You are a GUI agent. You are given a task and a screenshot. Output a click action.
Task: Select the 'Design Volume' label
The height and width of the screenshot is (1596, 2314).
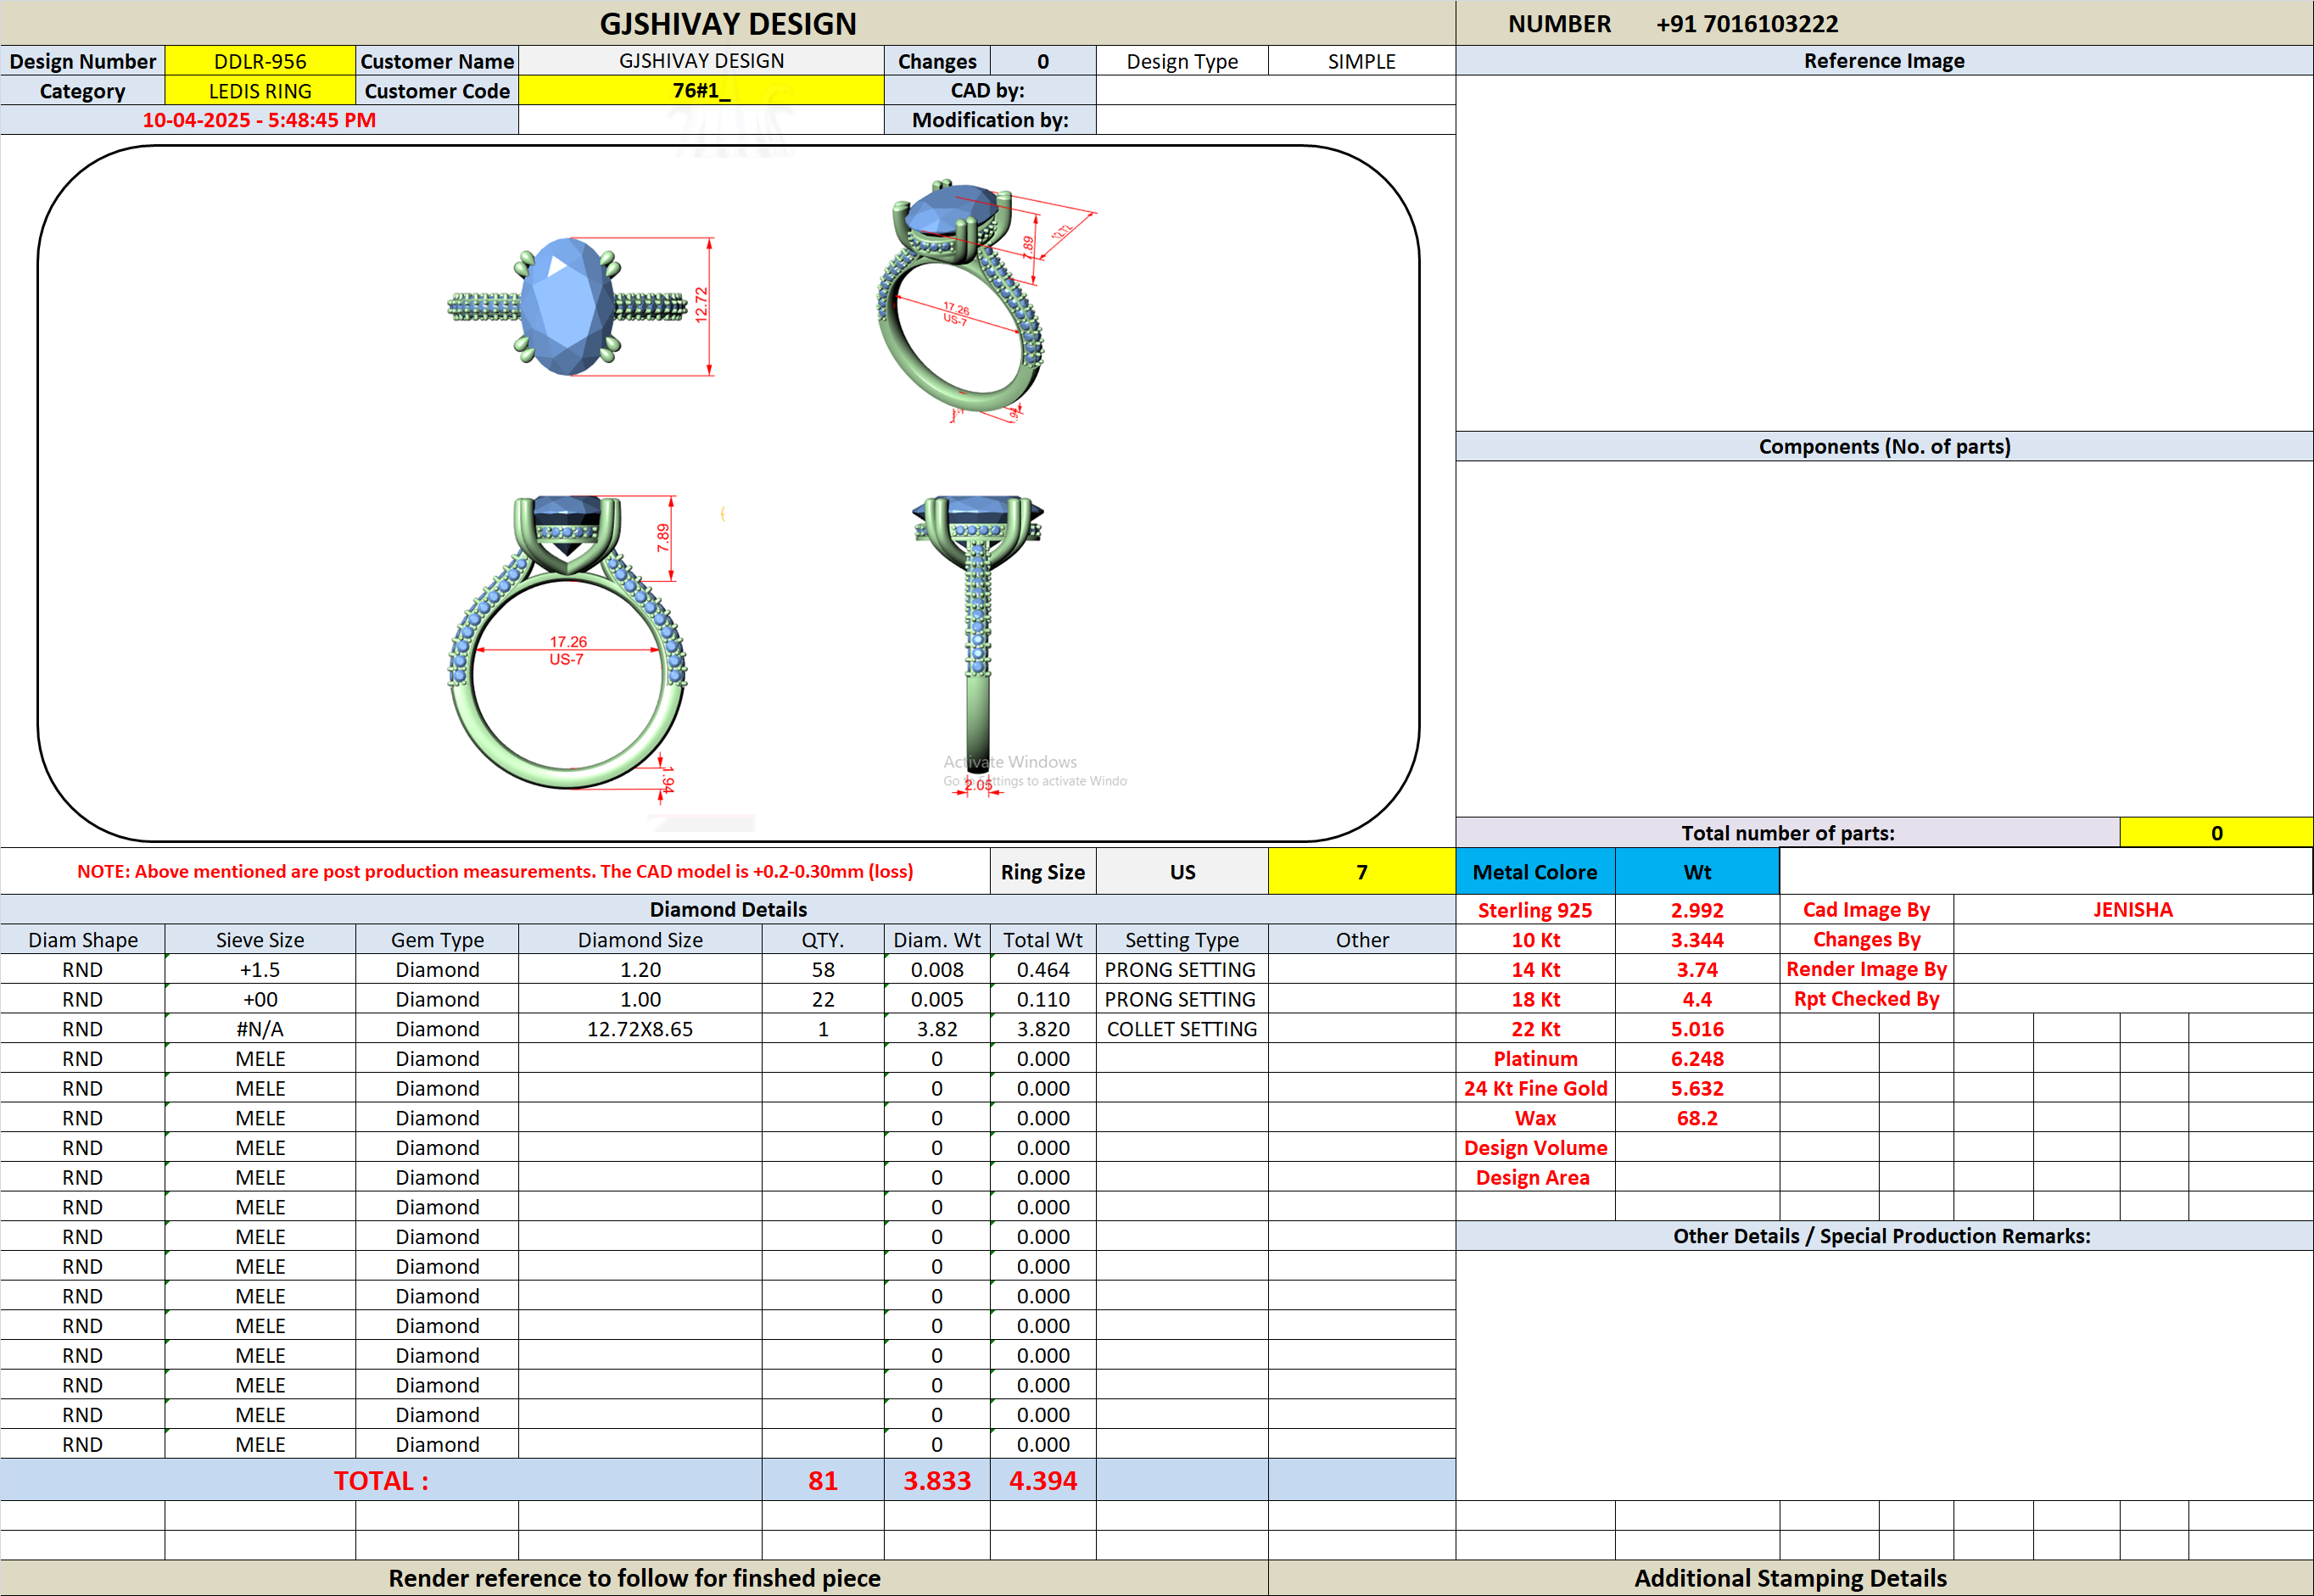1535,1148
